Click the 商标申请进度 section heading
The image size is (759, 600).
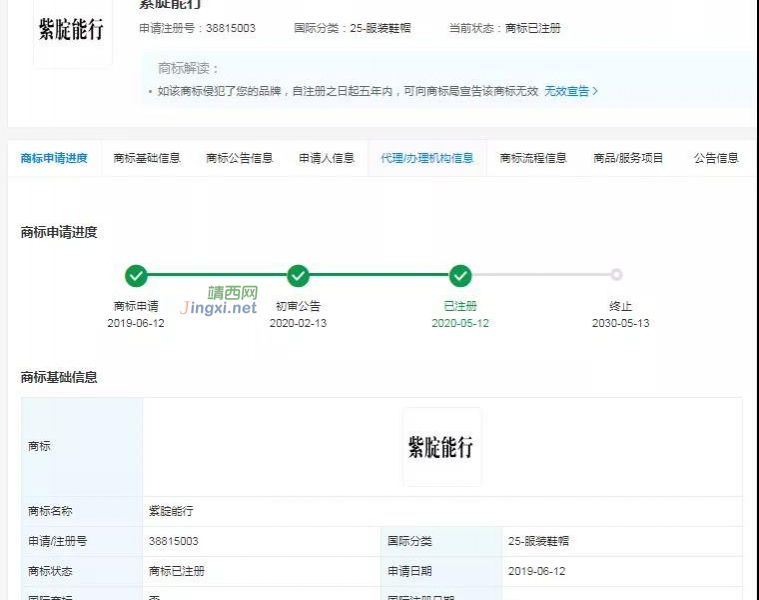[x=59, y=232]
